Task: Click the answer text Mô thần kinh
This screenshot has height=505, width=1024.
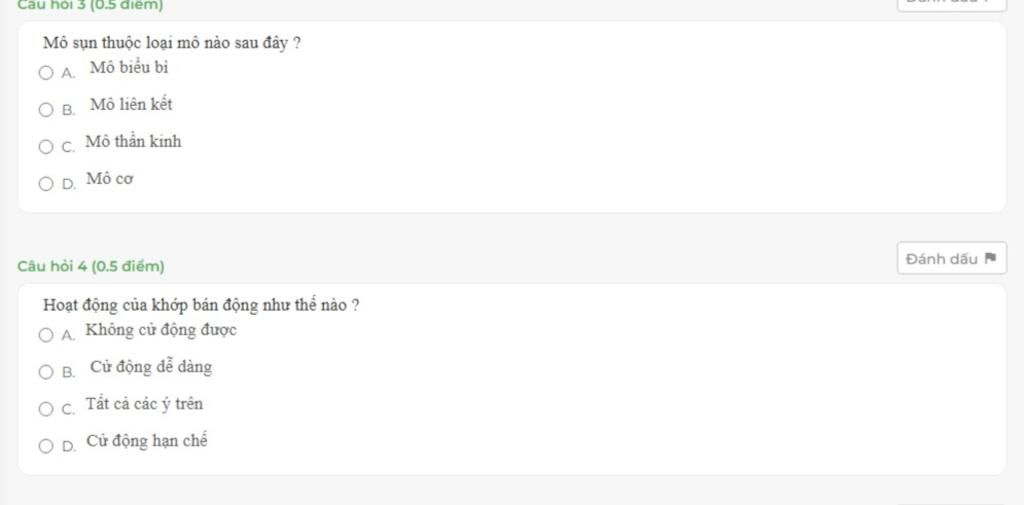Action: click(133, 142)
